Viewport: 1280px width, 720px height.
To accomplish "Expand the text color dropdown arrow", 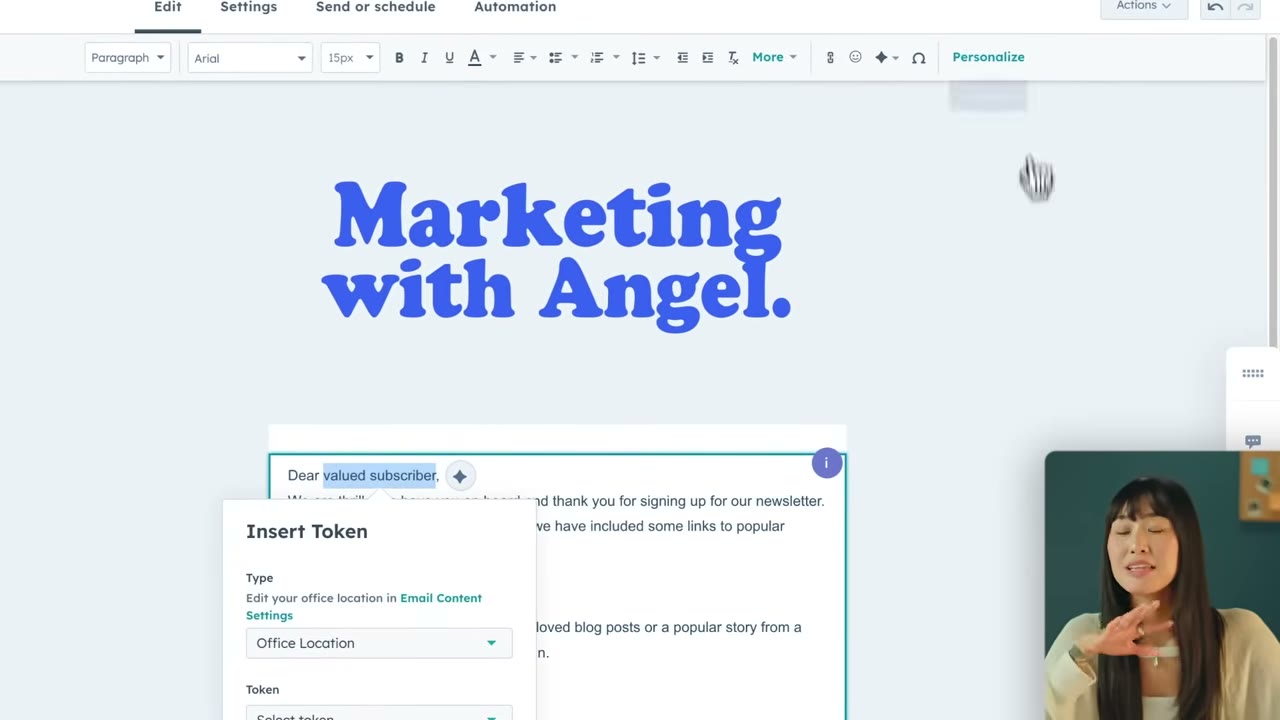I will click(x=492, y=58).
